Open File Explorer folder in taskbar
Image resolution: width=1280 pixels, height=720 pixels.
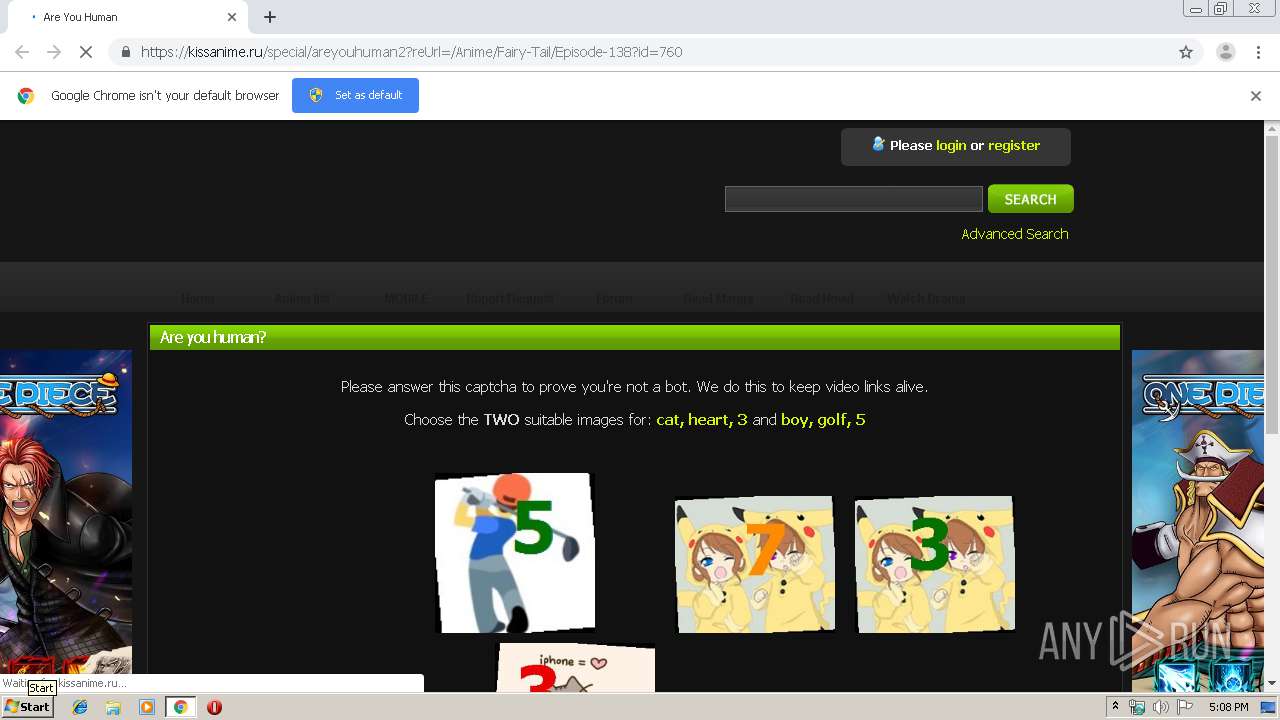pos(113,707)
